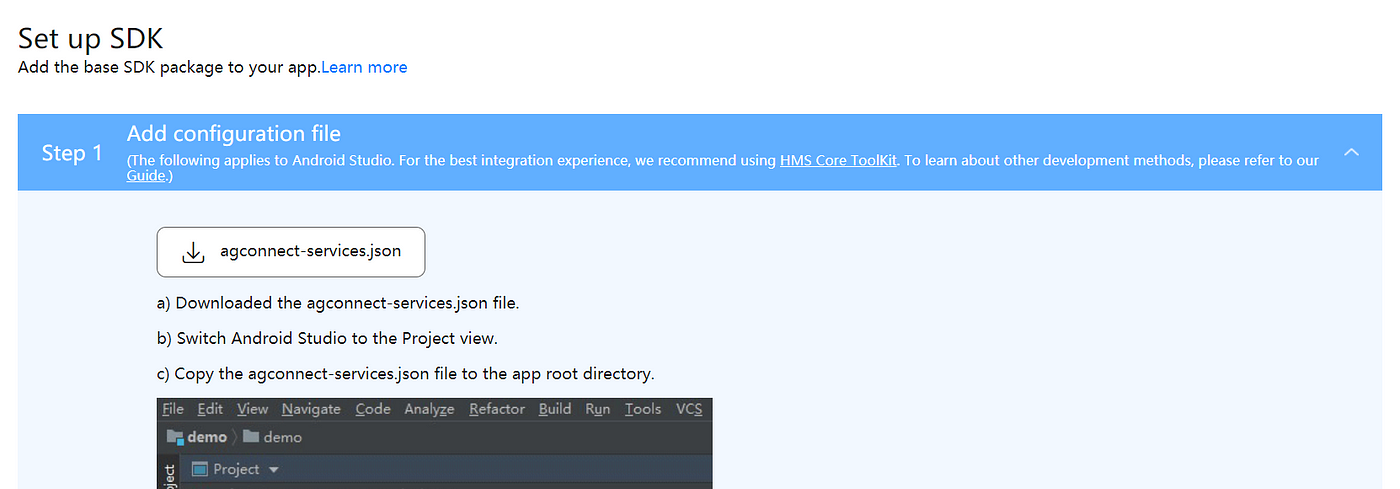Image resolution: width=1400 pixels, height=489 pixels.
Task: Open the File menu in Android Studio
Action: pyautogui.click(x=173, y=409)
